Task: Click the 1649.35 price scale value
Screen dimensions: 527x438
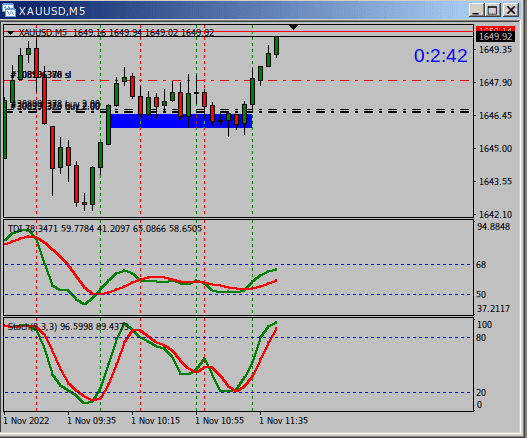Action: (495, 50)
